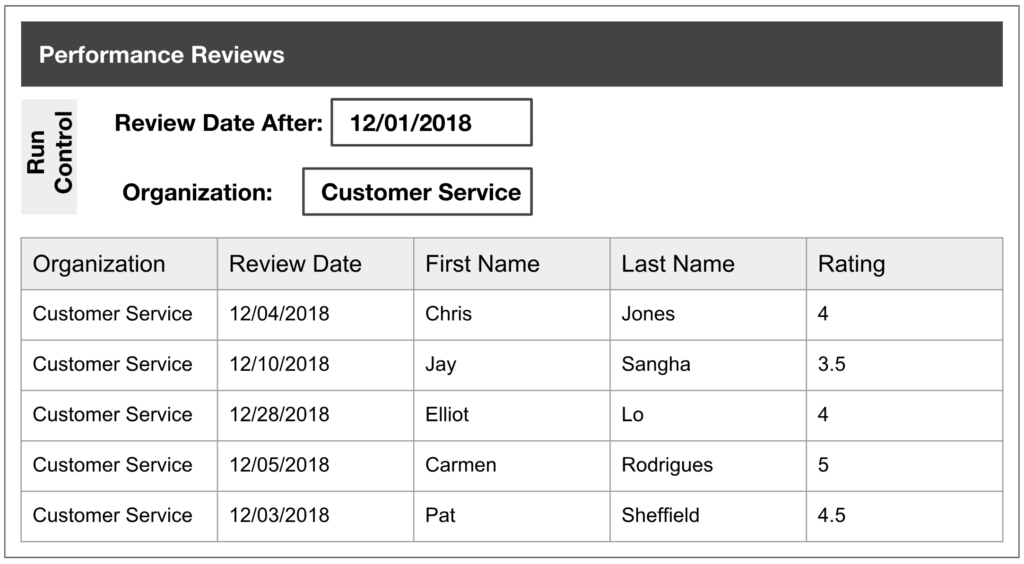Click the Last Name column header
Viewport: 1024px width, 564px height.
point(708,264)
